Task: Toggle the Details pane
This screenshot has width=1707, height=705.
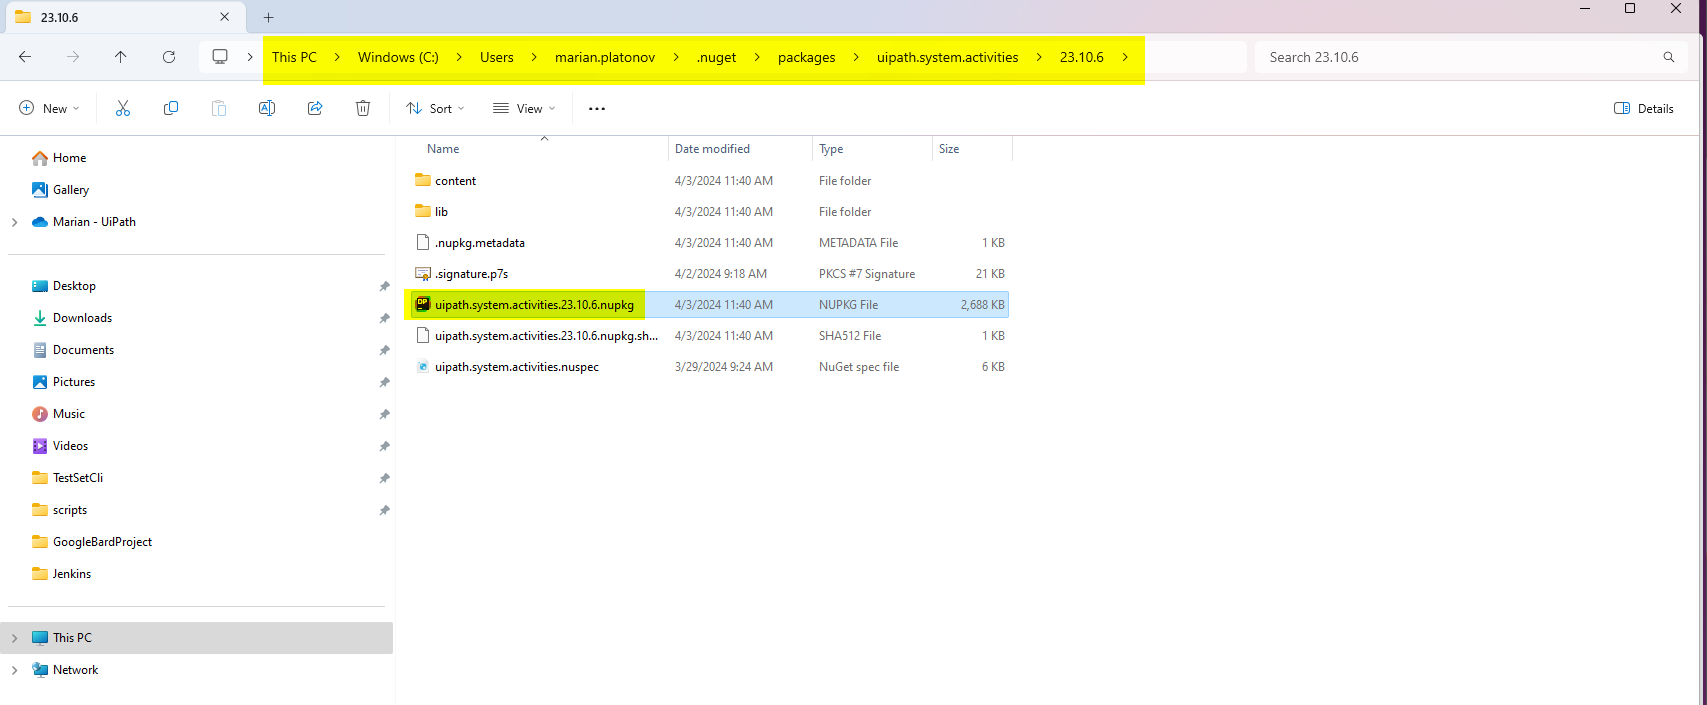Action: click(1644, 108)
